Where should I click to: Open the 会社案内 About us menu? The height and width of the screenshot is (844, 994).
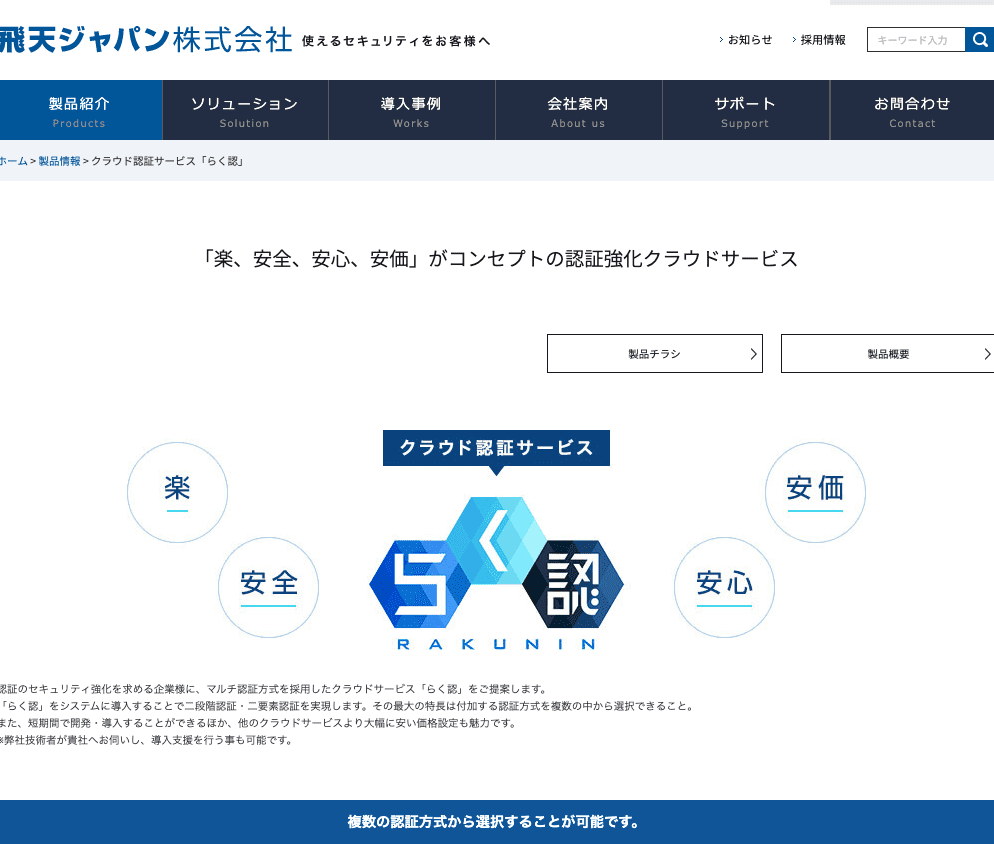tap(579, 110)
